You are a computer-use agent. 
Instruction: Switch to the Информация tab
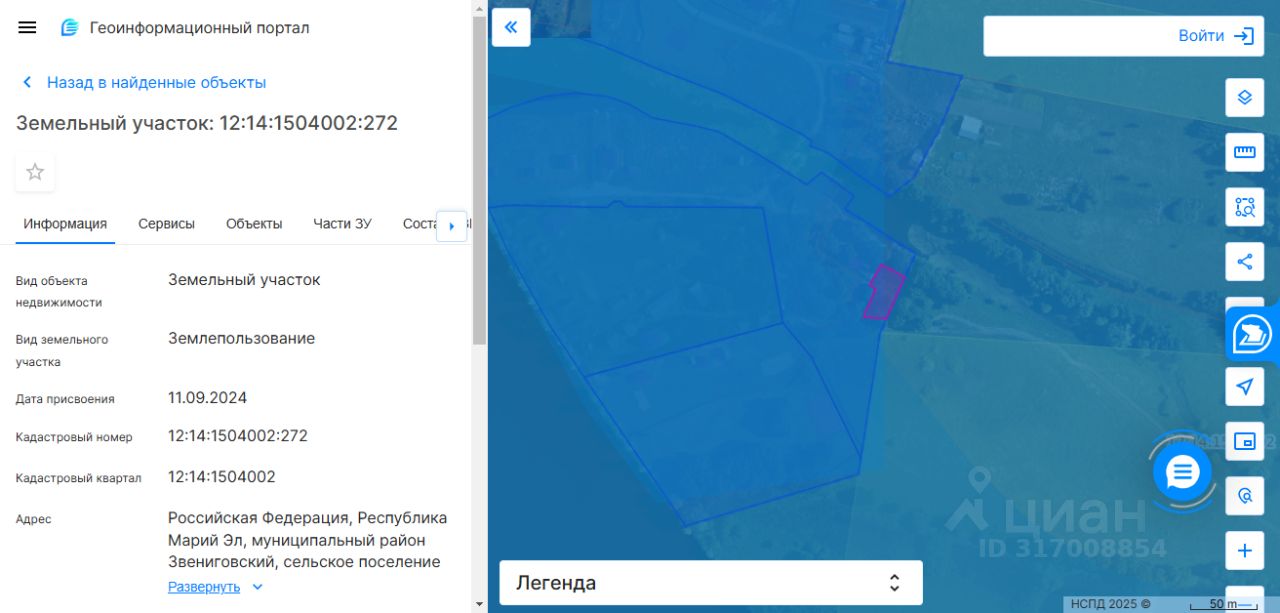tap(65, 224)
